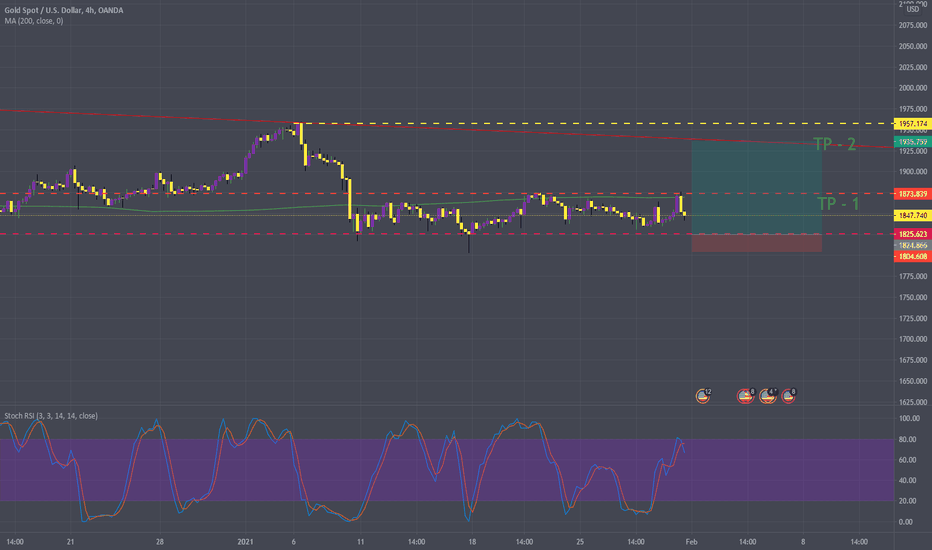This screenshot has width=932, height=550.
Task: Click the crimson 1825.623 price label
Action: (912, 234)
